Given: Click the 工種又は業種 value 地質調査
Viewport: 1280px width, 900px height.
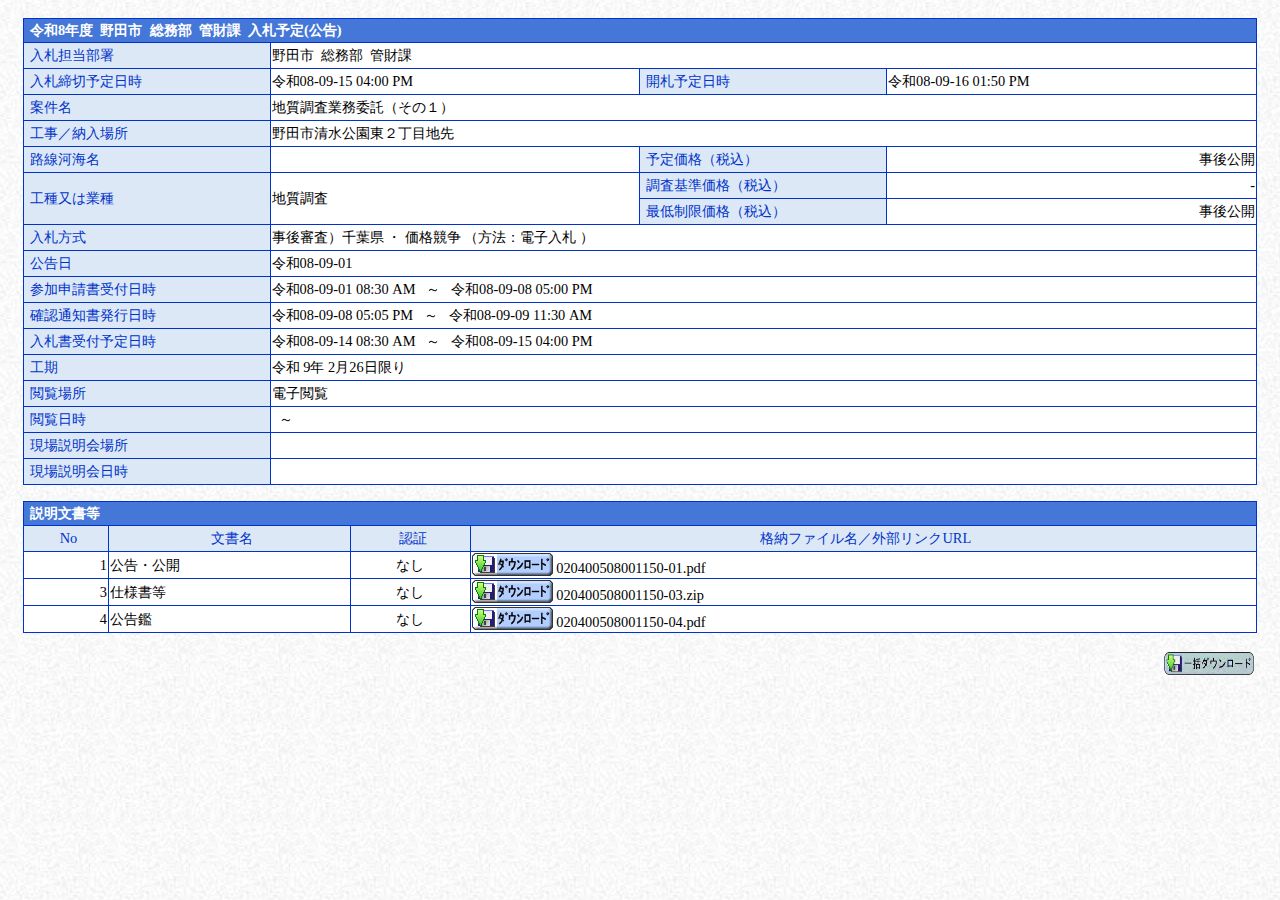Looking at the screenshot, I should tap(300, 199).
